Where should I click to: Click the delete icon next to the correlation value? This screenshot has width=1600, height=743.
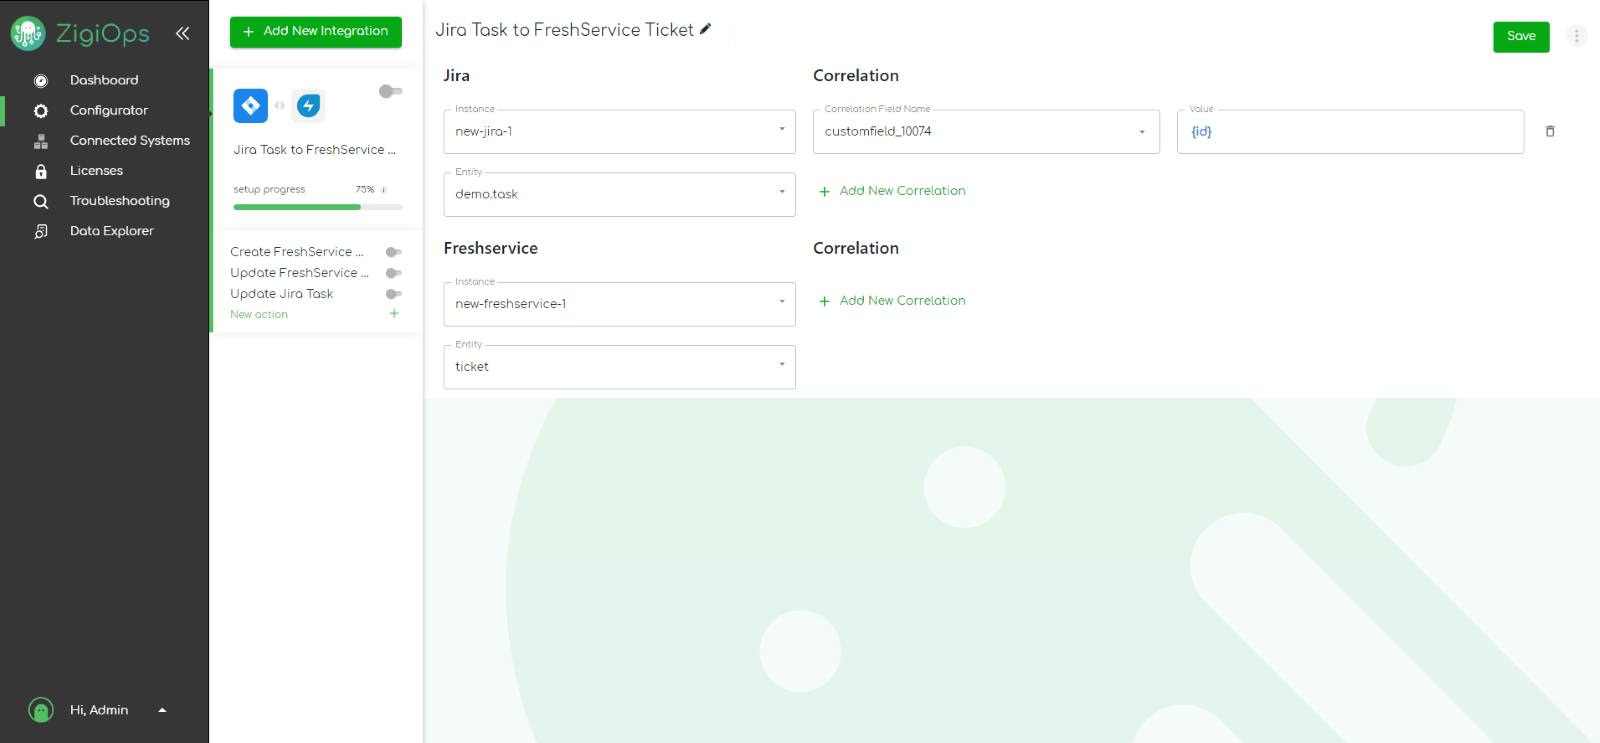(x=1549, y=131)
